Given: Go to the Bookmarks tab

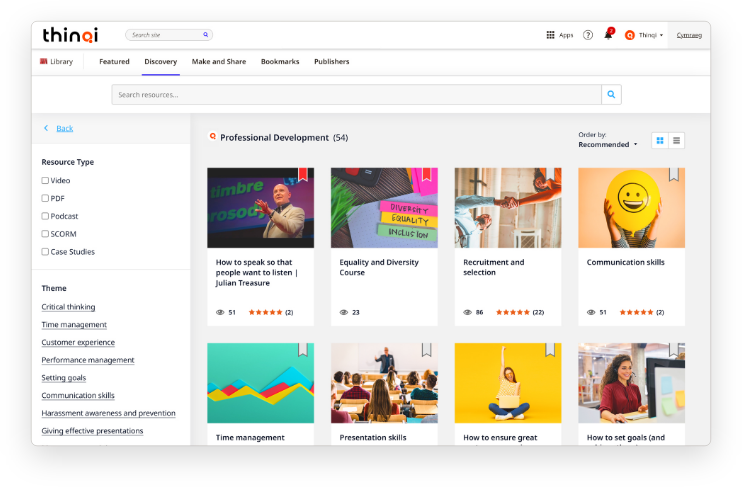Looking at the screenshot, I should 280,62.
